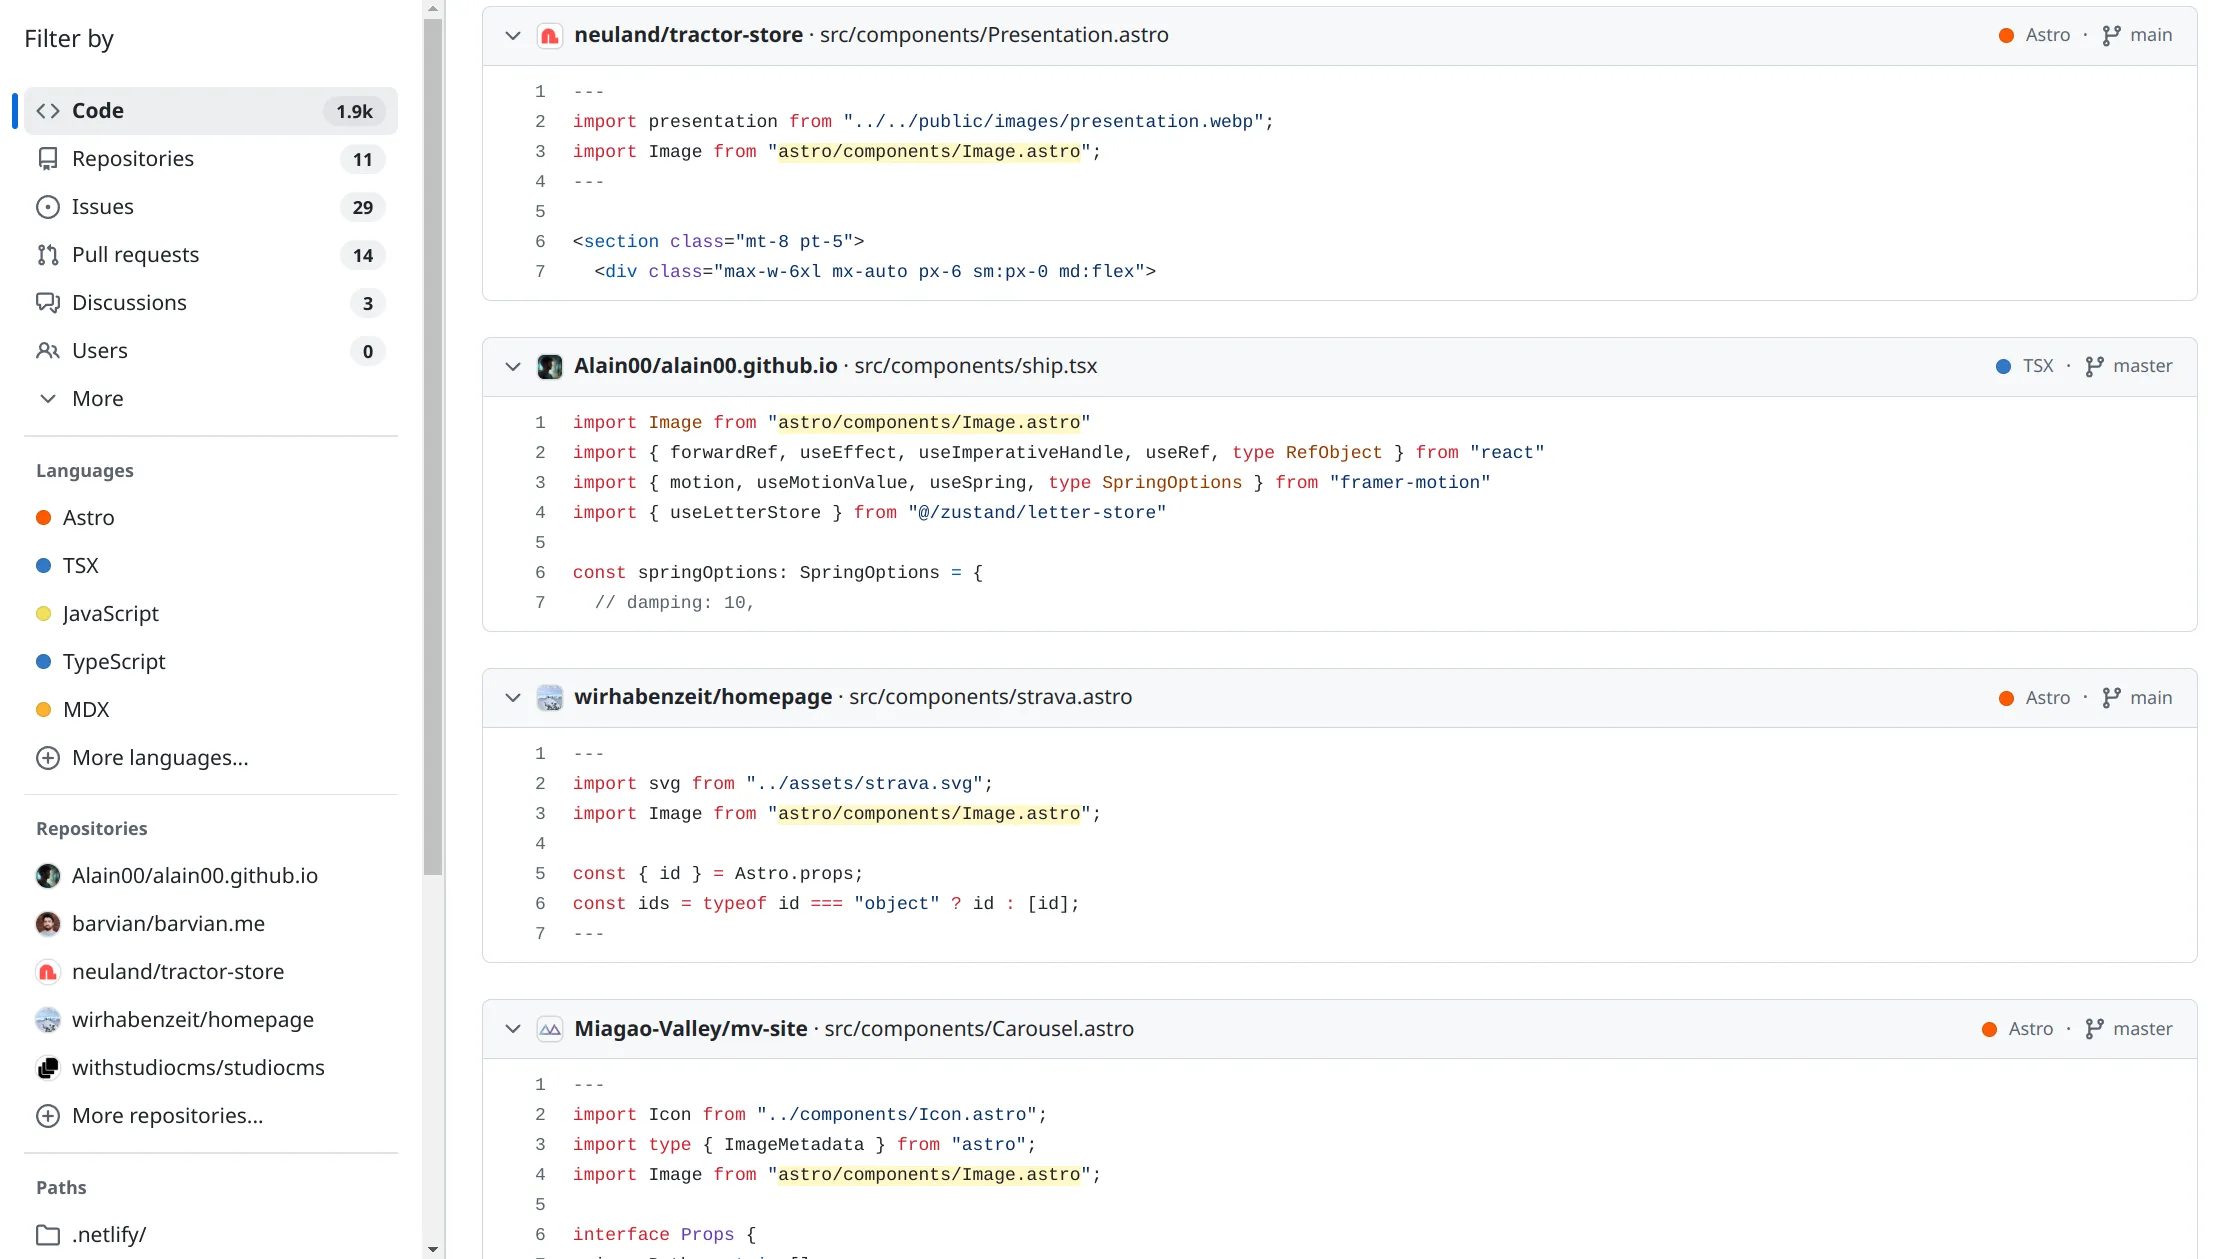The height and width of the screenshot is (1259, 2221).
Task: Collapse the Carousel.astro result for Miagao-Valley/mv-site
Action: click(513, 1028)
